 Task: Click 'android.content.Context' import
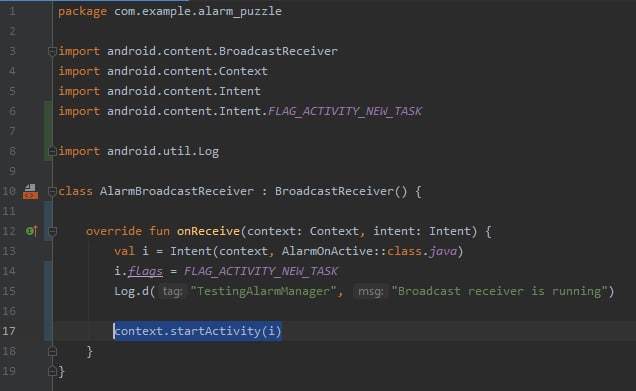187,71
